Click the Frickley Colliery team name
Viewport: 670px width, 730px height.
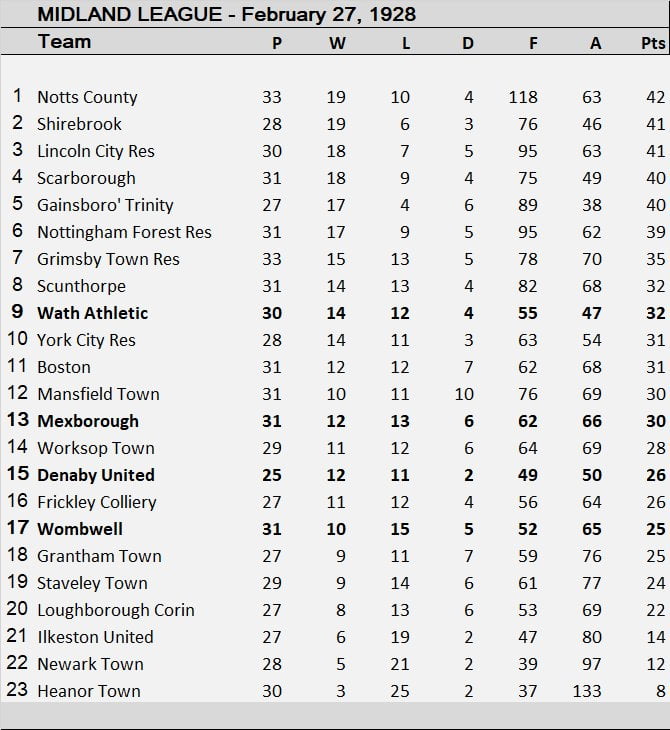pos(97,502)
